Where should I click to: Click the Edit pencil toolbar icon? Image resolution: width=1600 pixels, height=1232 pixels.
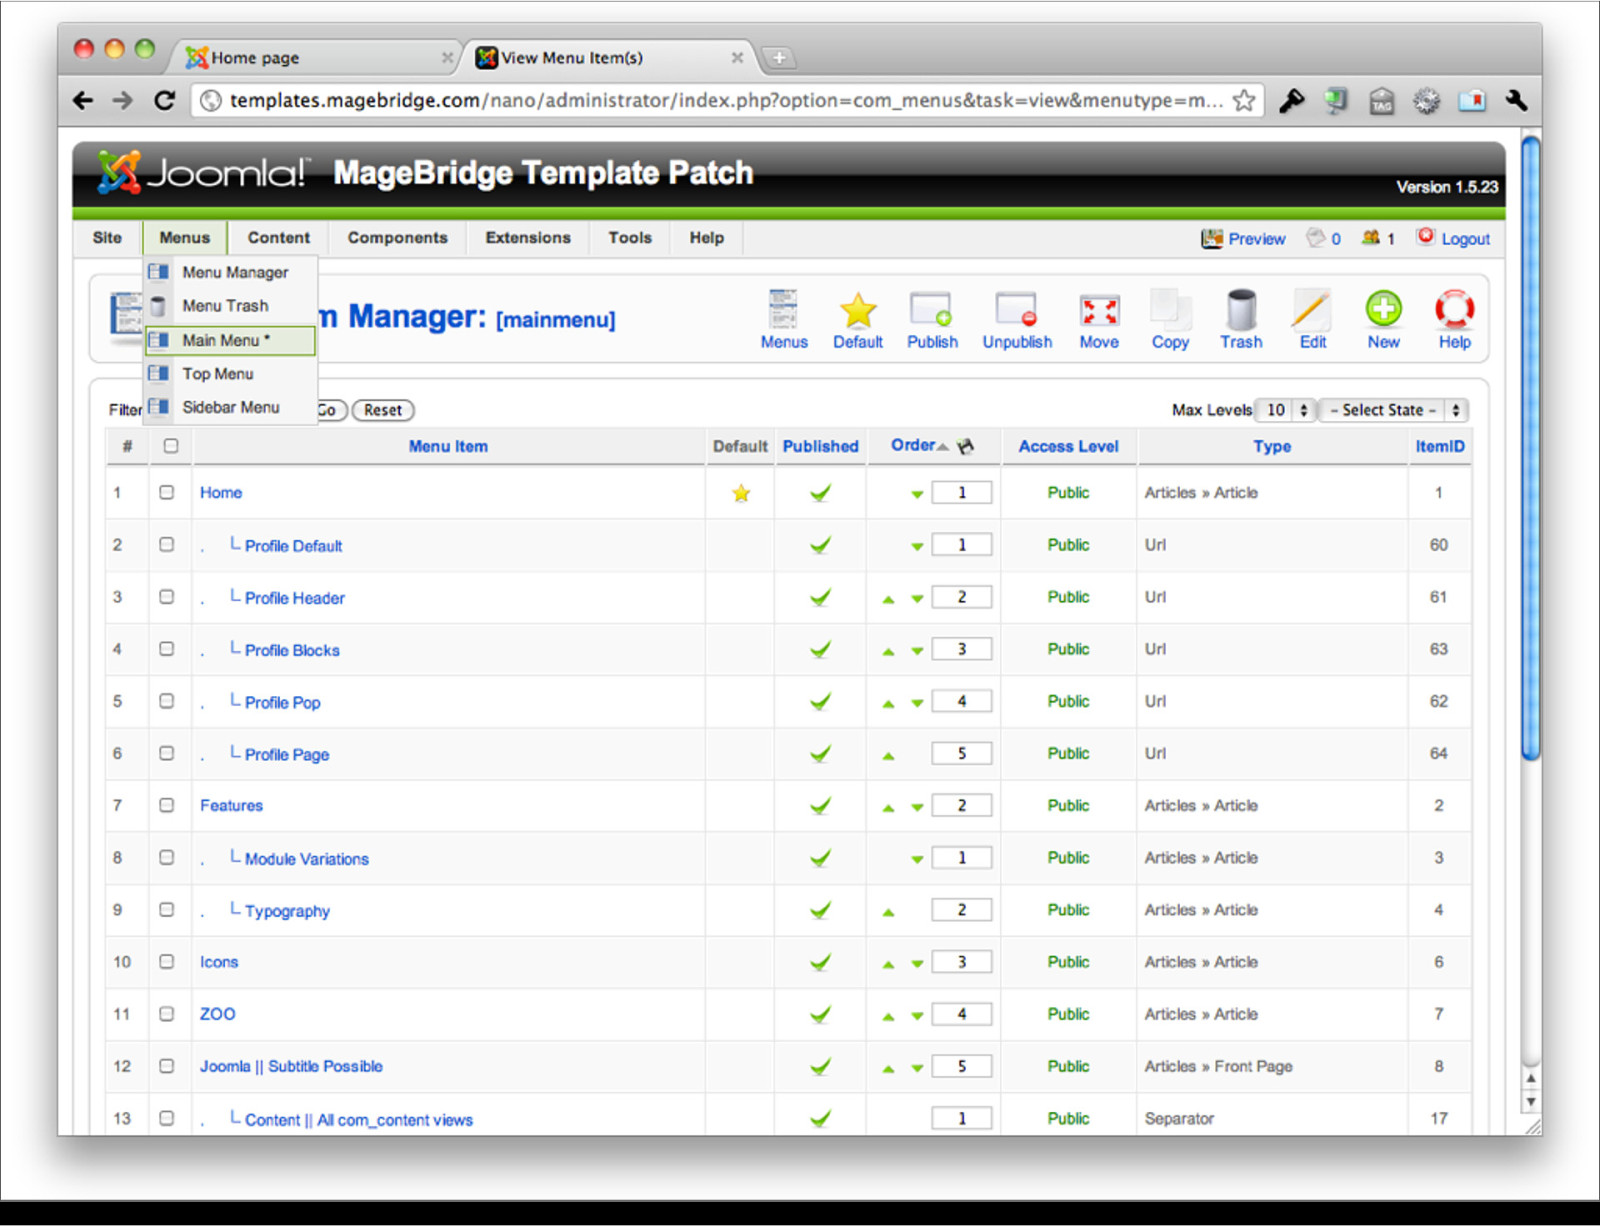1312,310
